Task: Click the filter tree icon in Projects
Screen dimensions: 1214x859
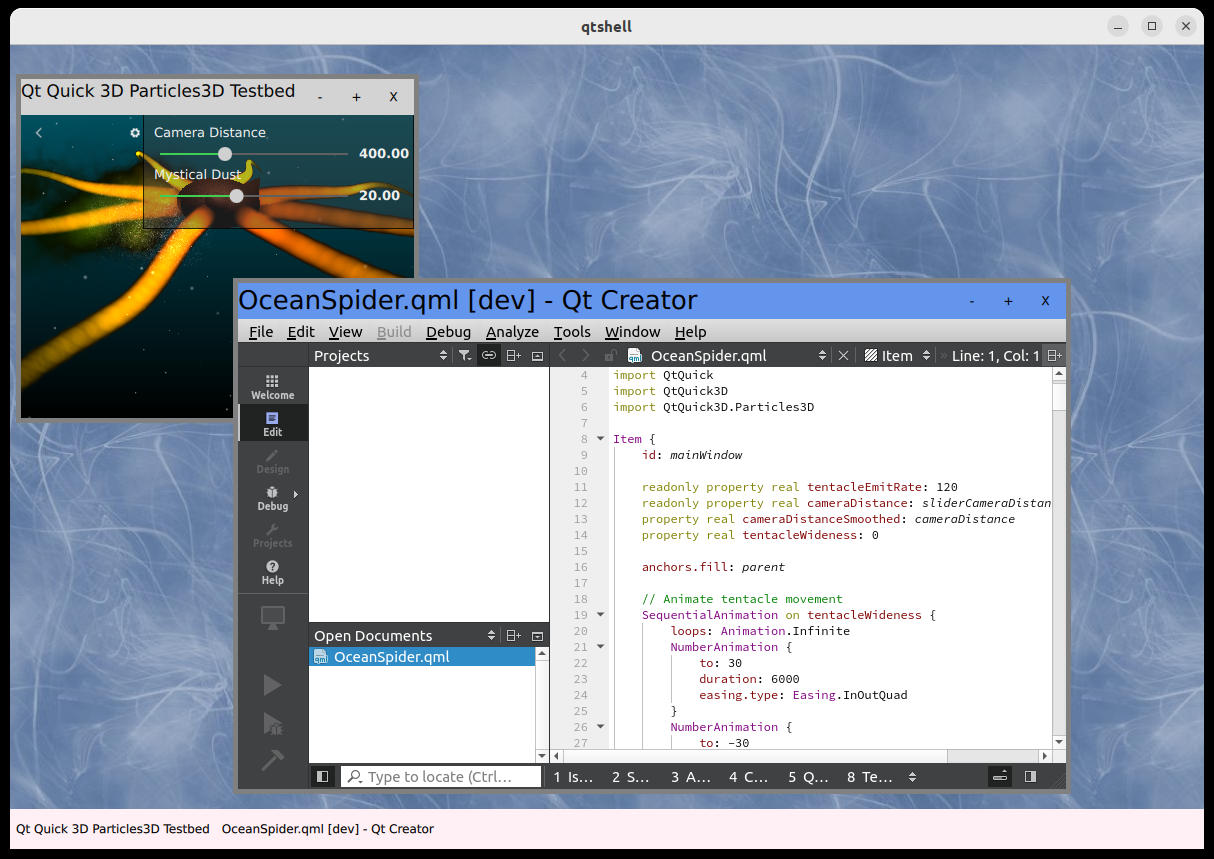Action: pos(465,355)
